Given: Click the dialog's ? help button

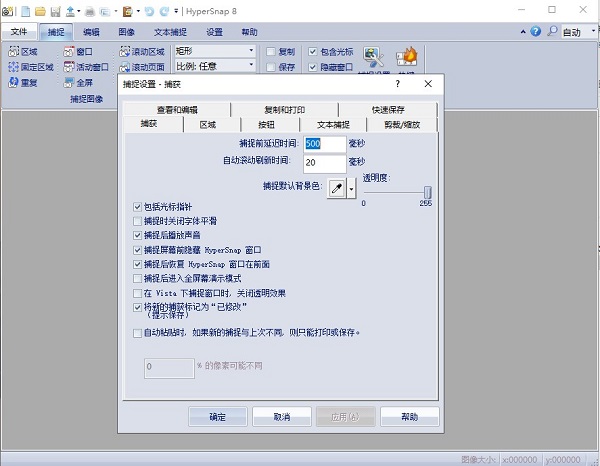Looking at the screenshot, I should tap(398, 84).
